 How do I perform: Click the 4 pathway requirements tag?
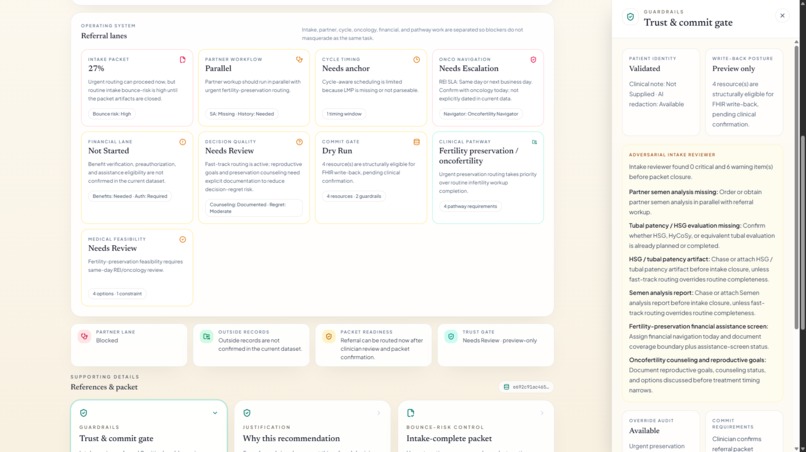point(470,207)
